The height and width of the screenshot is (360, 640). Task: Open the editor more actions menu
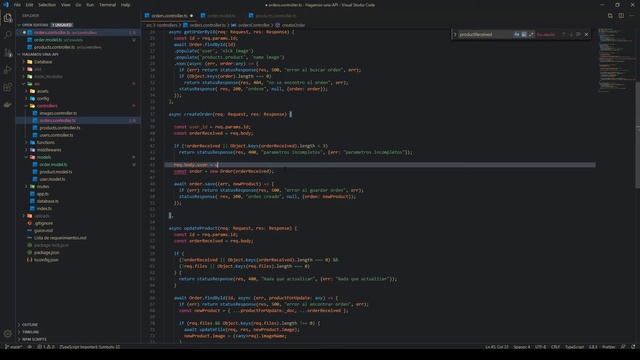click(631, 16)
